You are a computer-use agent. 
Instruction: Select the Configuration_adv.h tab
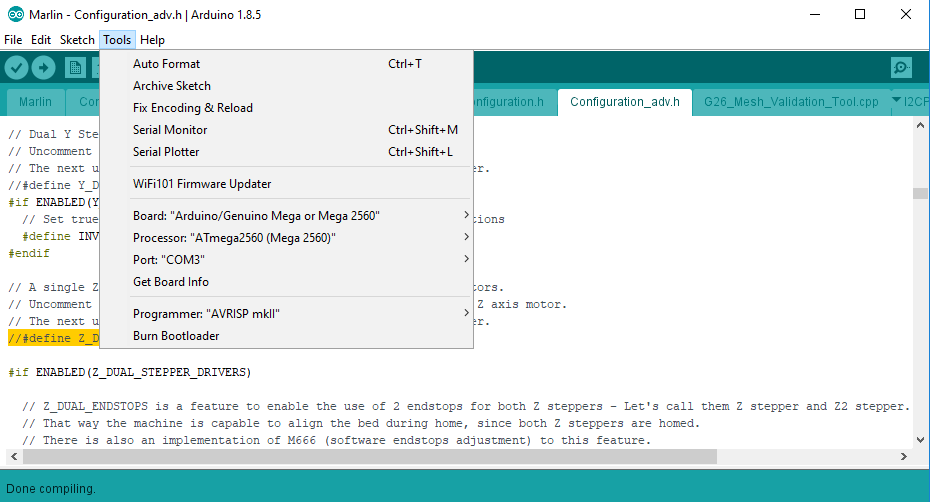click(625, 102)
